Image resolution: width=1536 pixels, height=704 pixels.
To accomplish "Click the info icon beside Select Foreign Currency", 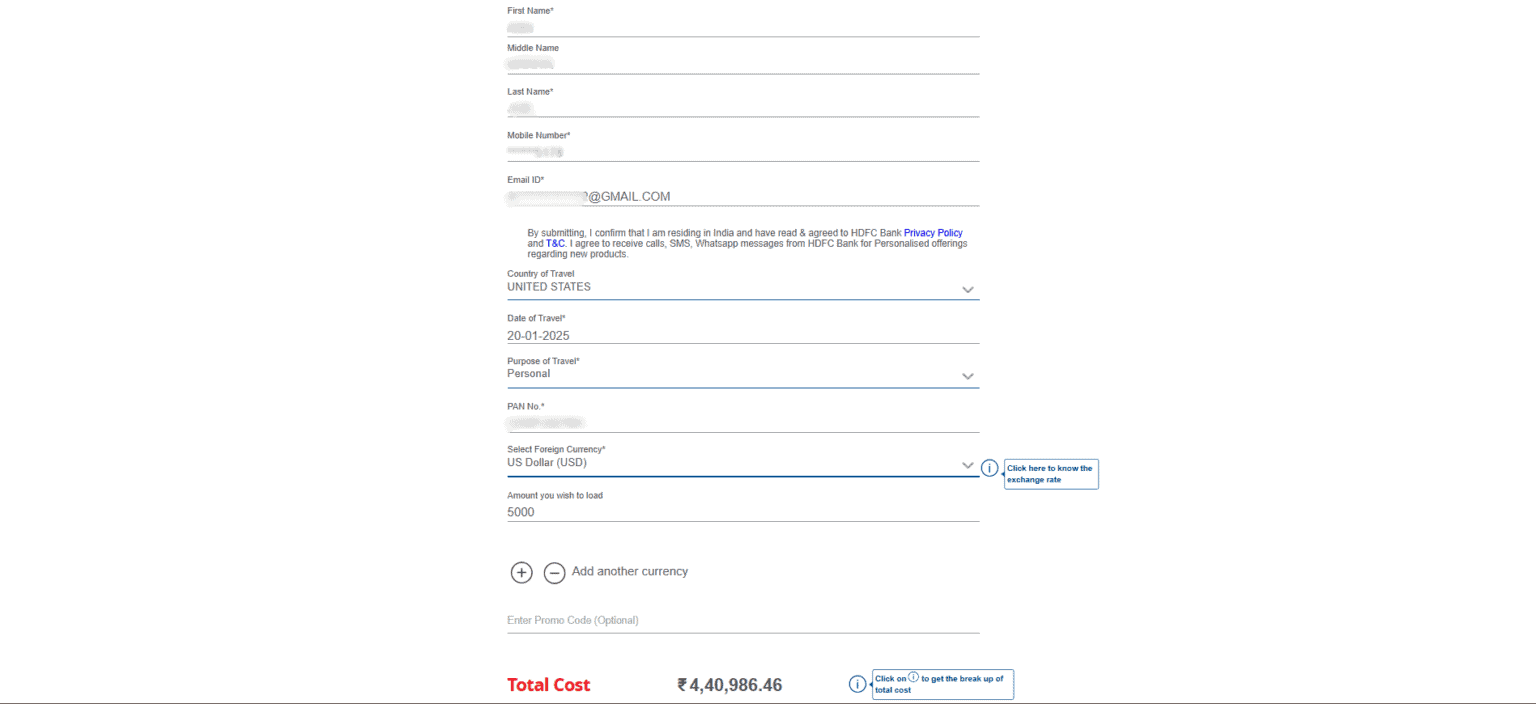I will coord(989,466).
